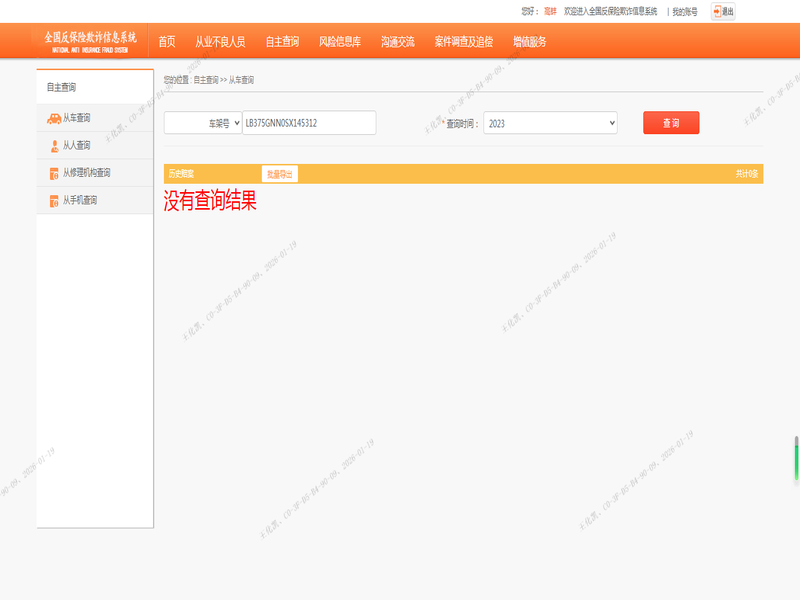Select 从业不良人员 in the top menu

[220, 42]
